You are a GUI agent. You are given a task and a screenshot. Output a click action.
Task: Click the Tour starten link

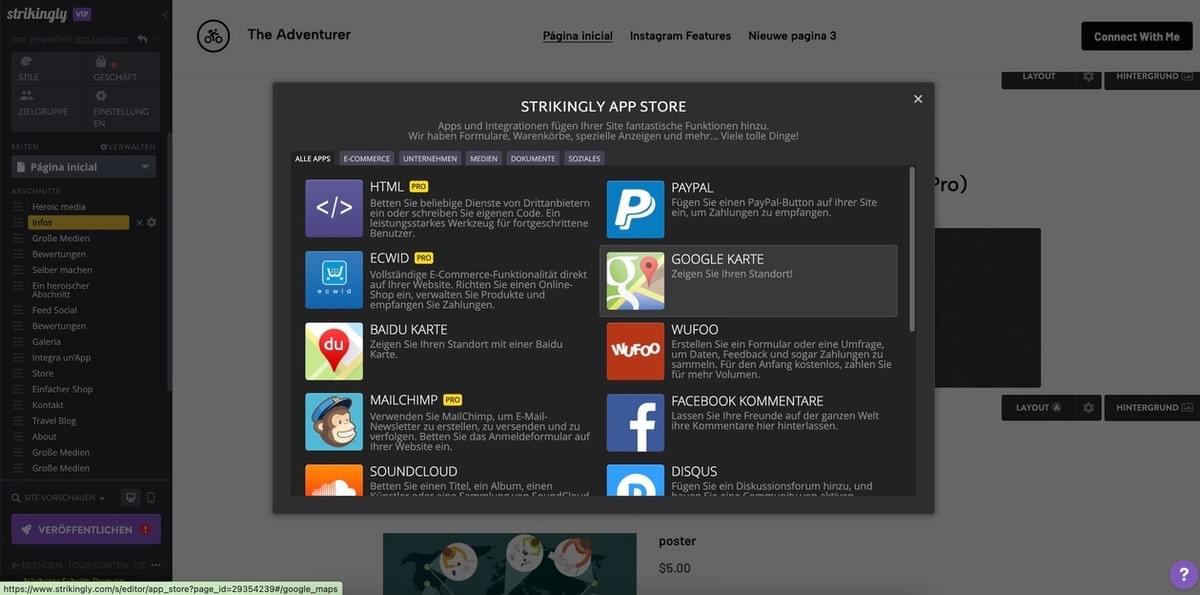point(97,565)
